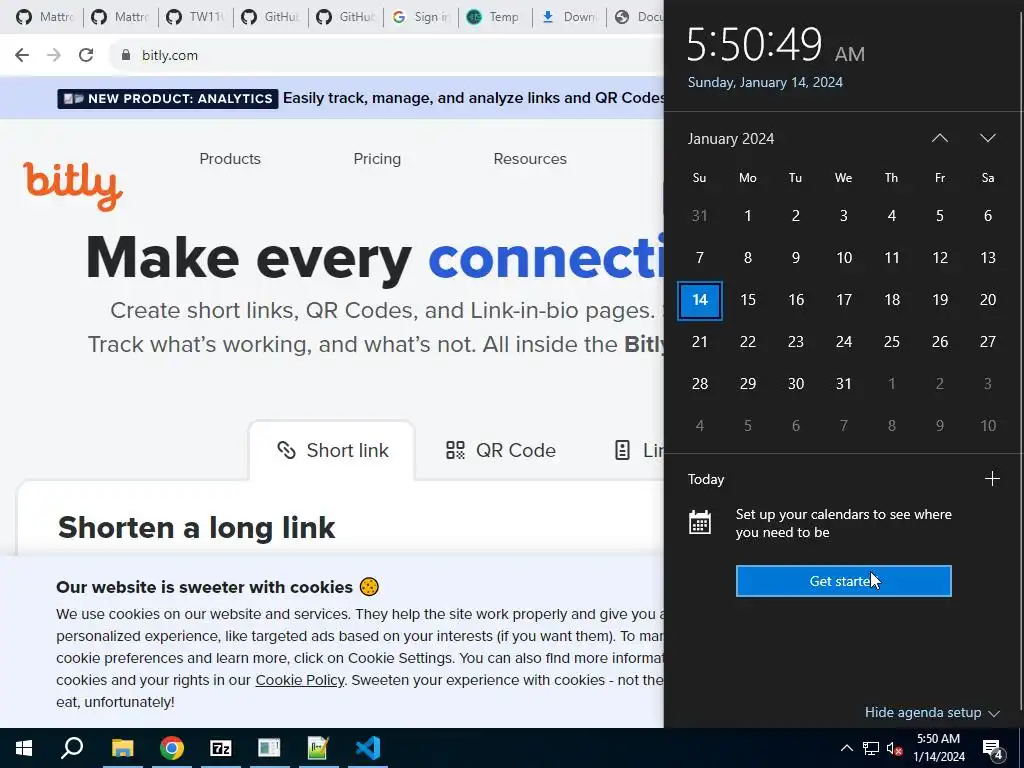
Task: Click the network icon in system tray
Action: pyautogui.click(x=871, y=748)
